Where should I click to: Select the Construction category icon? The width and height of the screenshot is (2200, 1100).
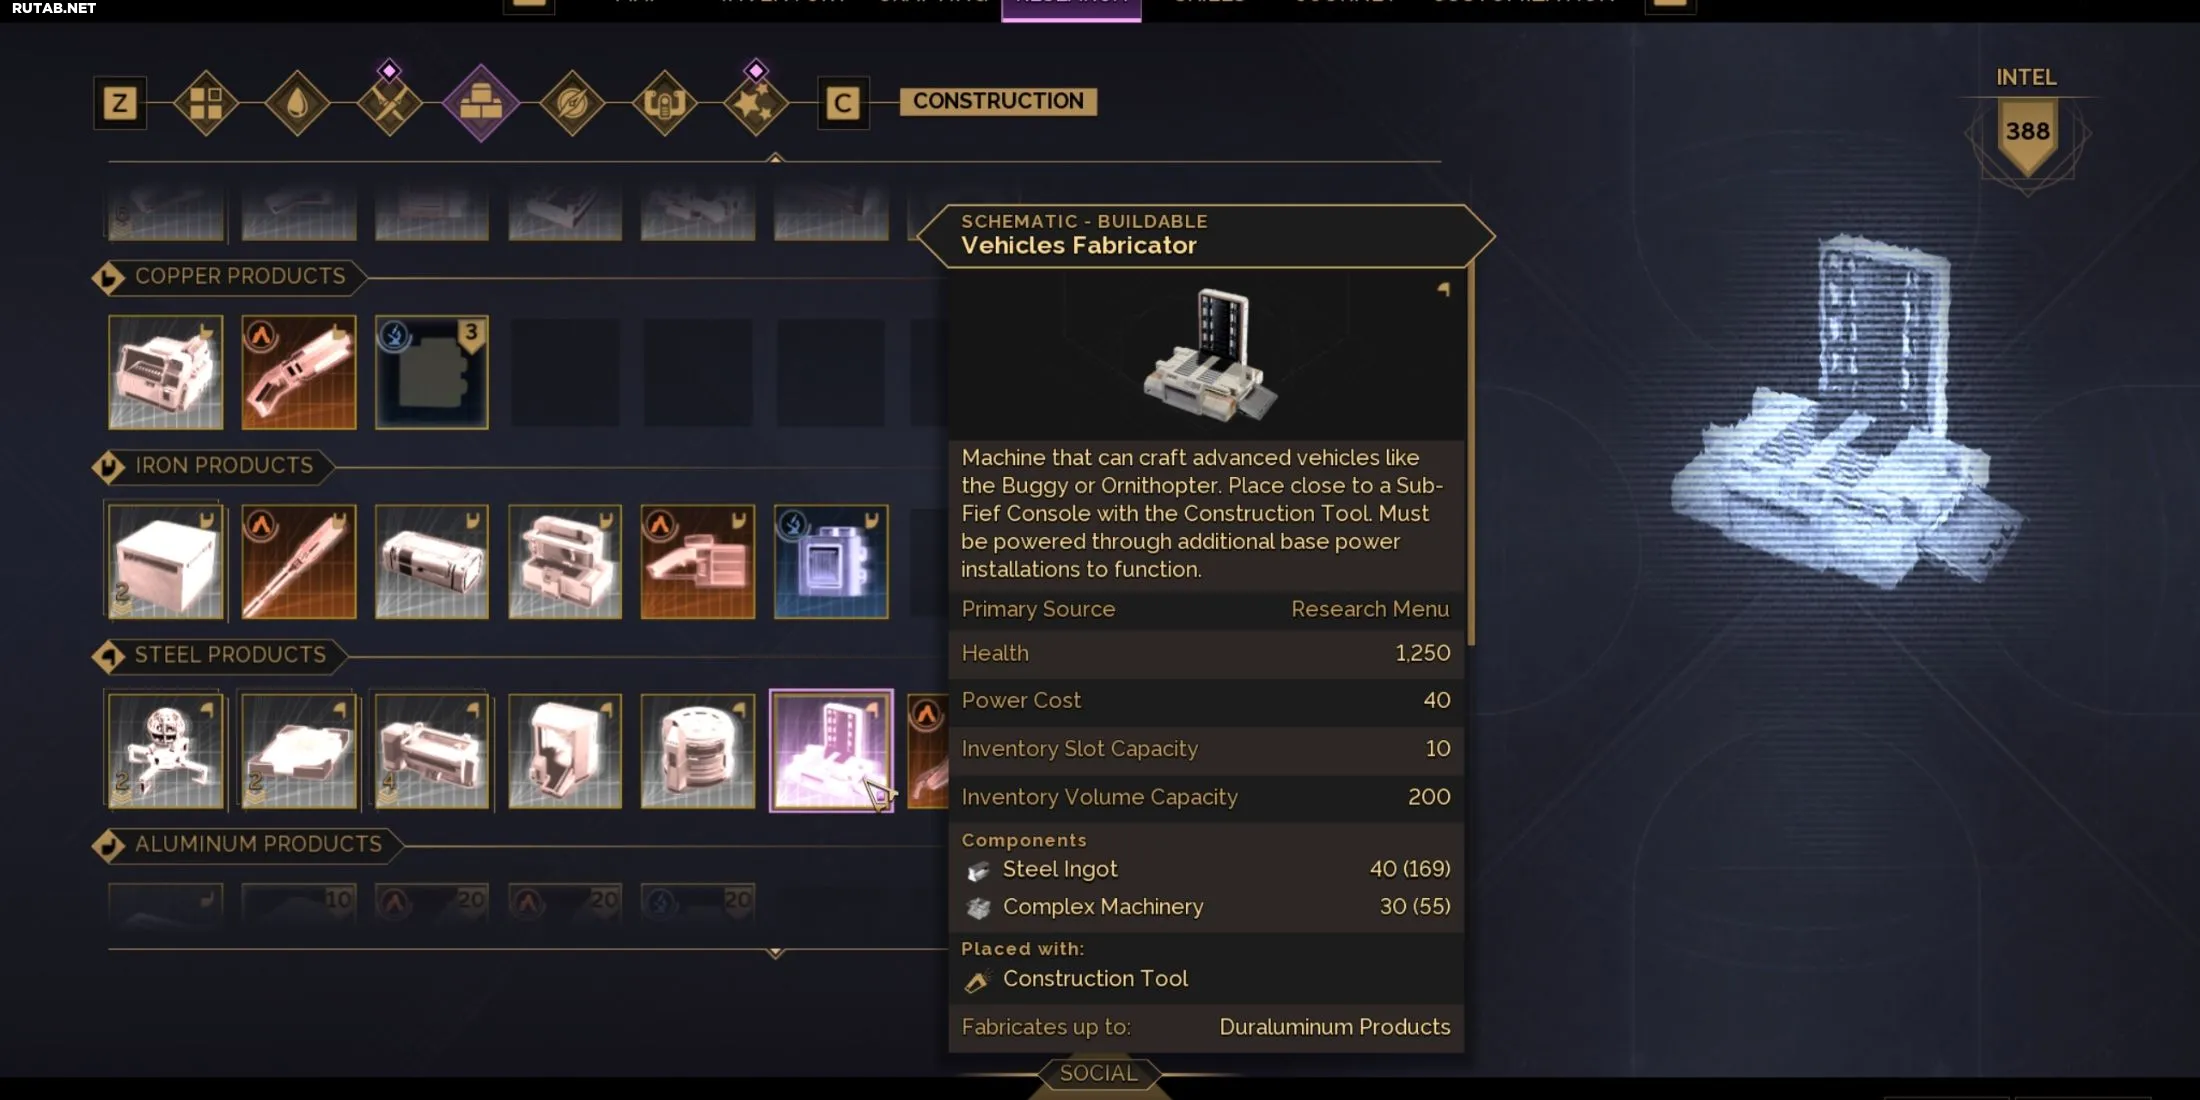click(481, 103)
